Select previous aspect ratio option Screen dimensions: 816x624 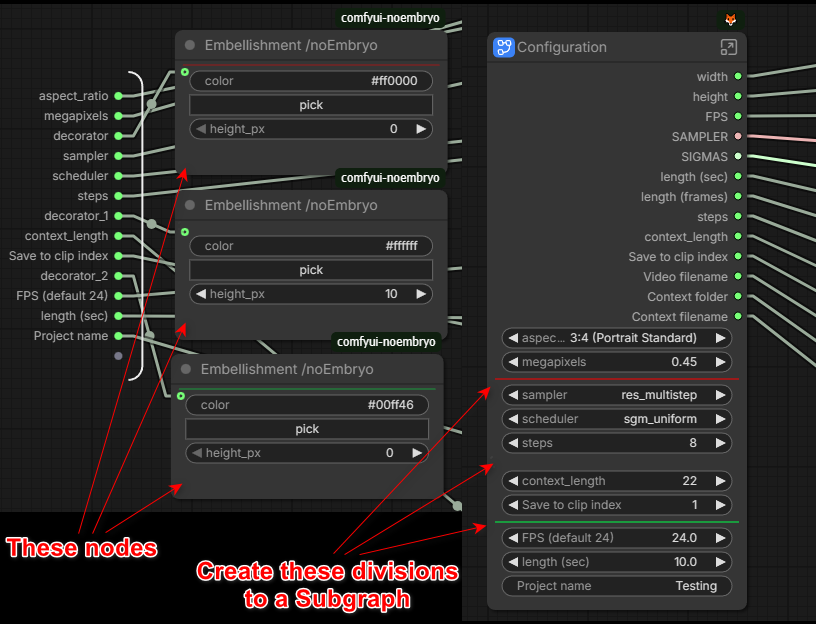pos(513,338)
